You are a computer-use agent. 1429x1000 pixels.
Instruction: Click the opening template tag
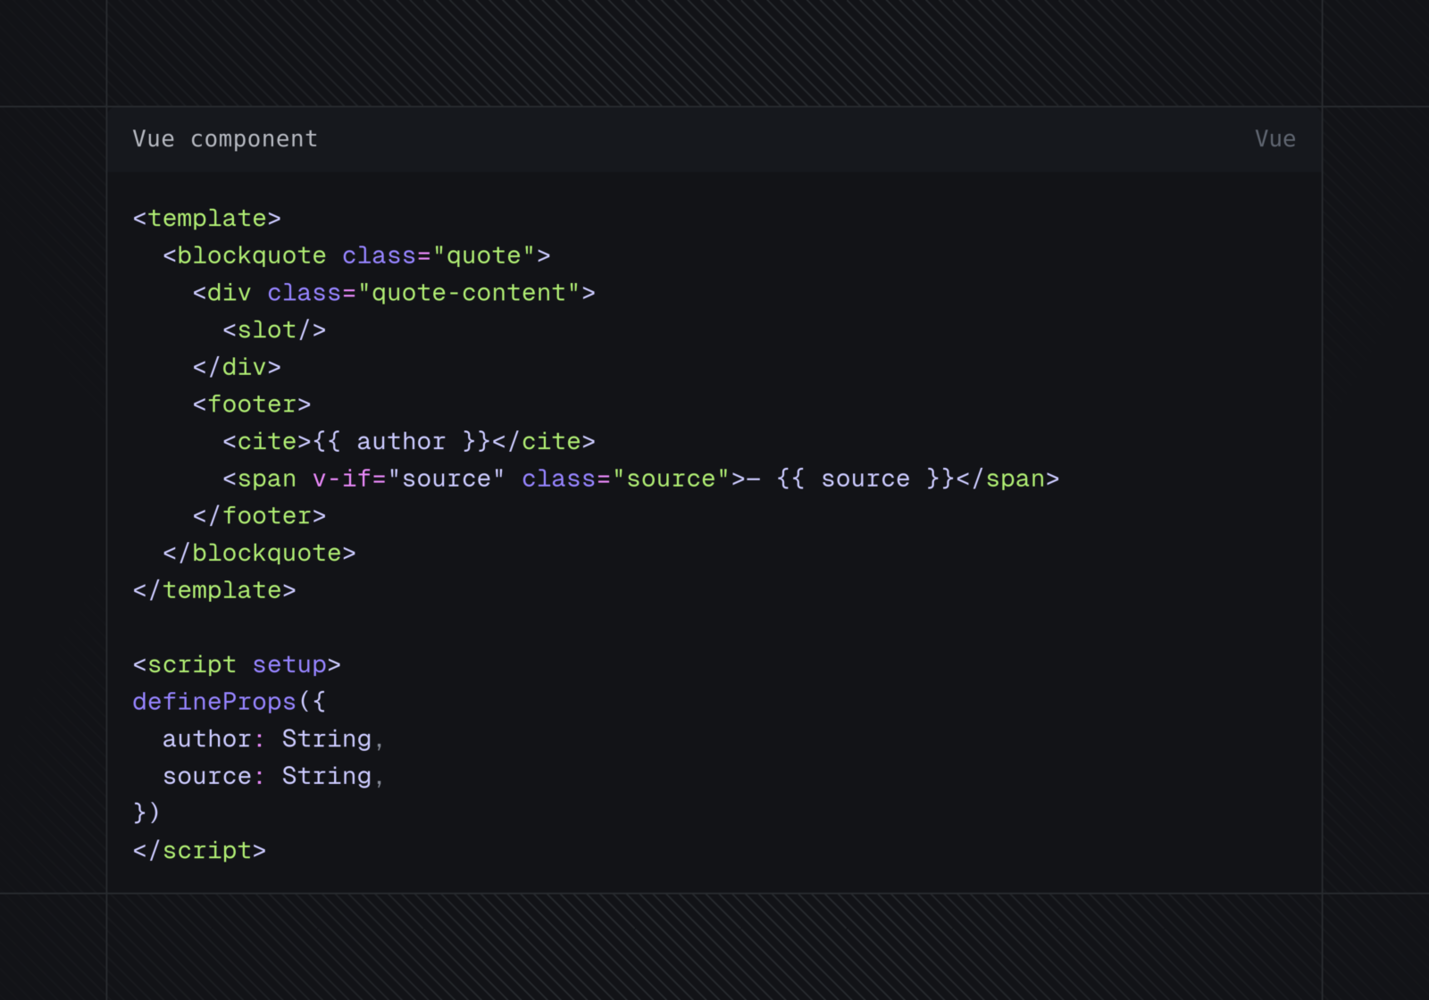tap(206, 217)
